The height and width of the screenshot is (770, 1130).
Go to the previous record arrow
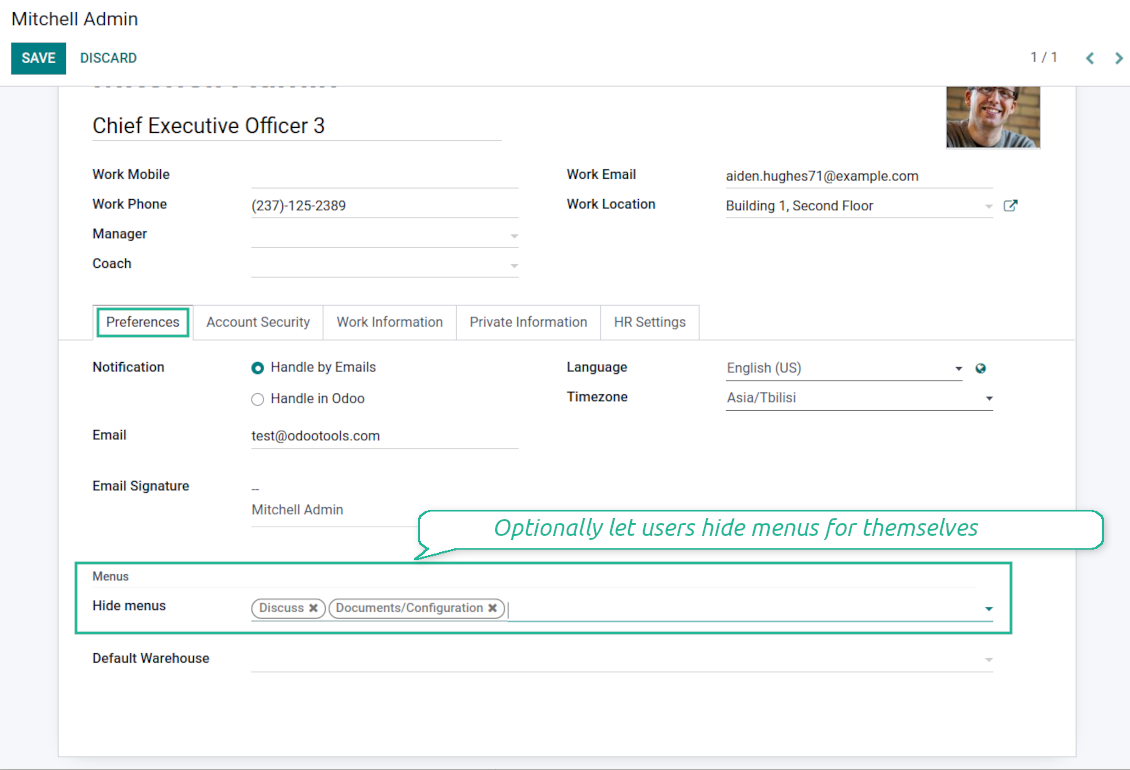(1090, 58)
